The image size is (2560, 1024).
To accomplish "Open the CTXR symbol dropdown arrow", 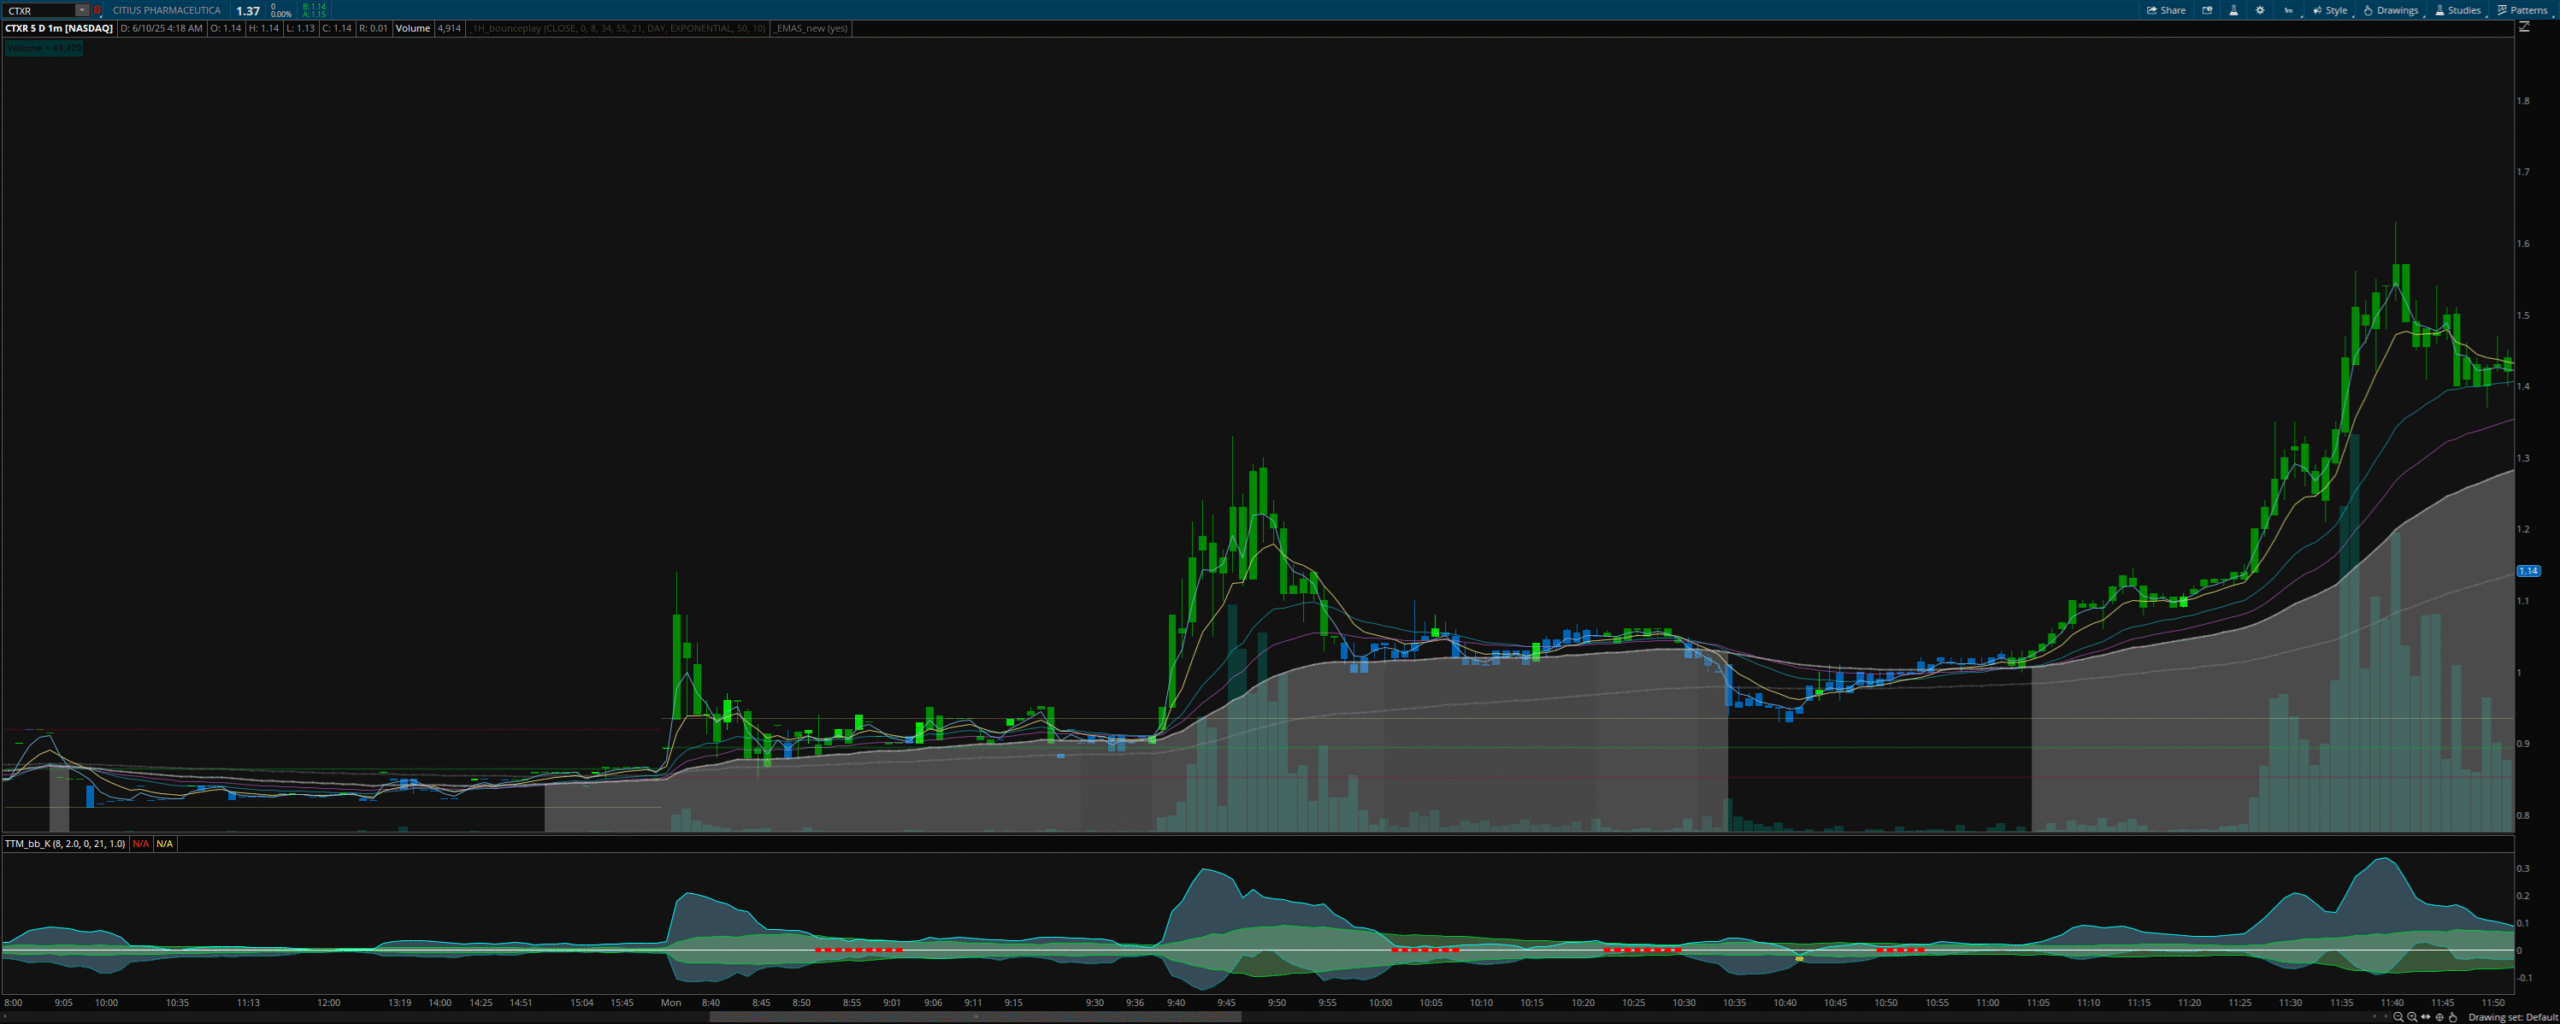I will pos(82,10).
